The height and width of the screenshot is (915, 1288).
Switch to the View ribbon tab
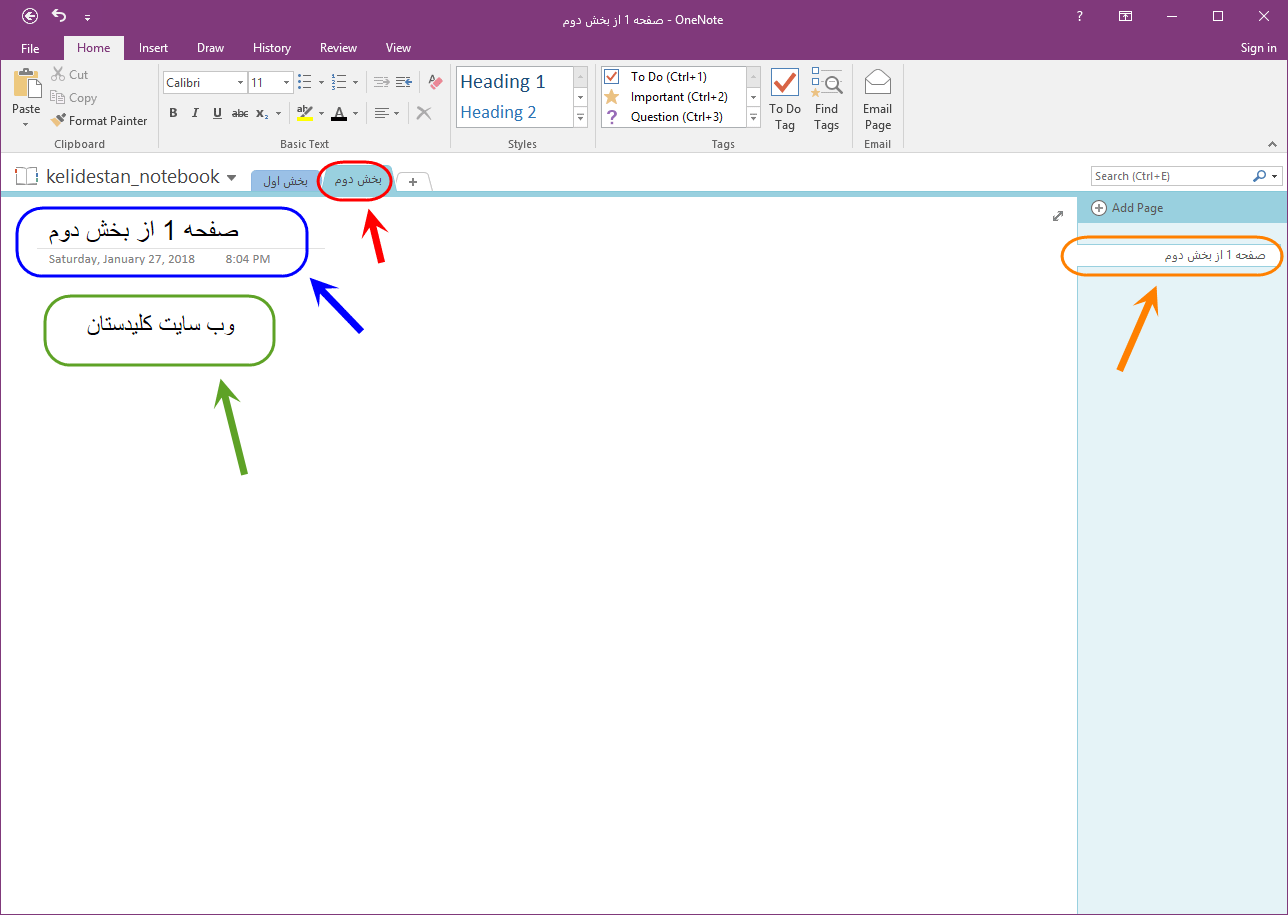pyautogui.click(x=398, y=48)
